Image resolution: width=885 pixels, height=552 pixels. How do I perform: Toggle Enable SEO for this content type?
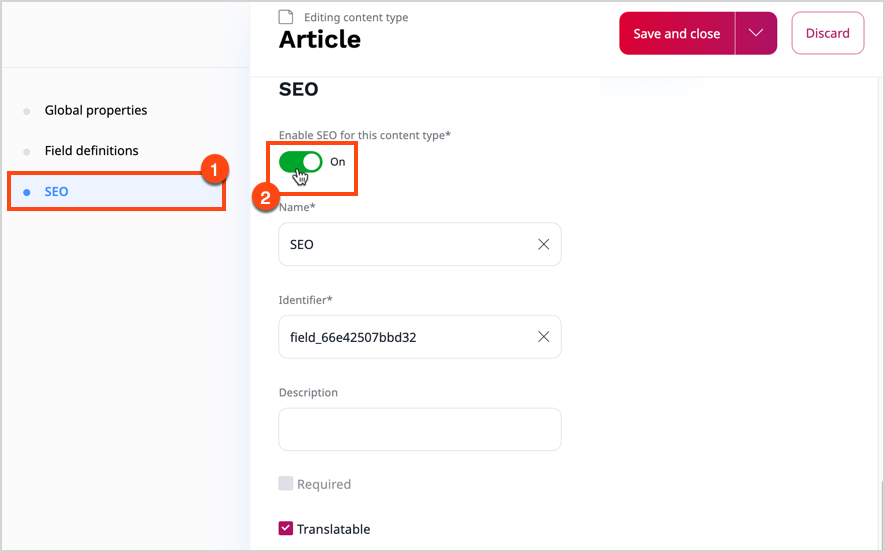coord(300,162)
